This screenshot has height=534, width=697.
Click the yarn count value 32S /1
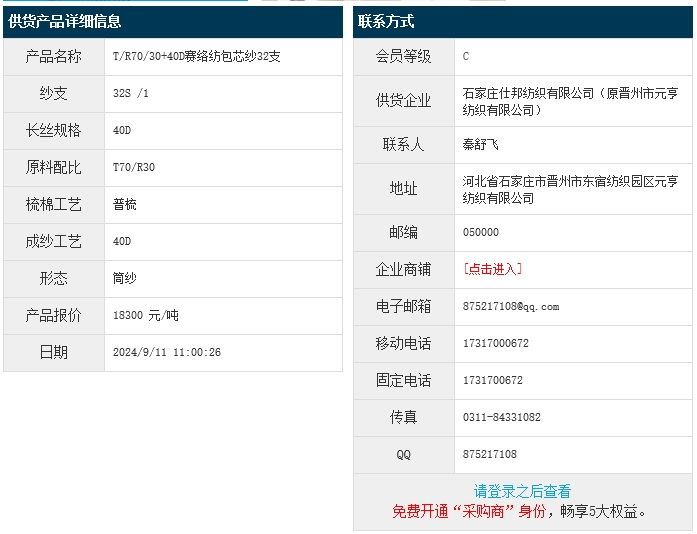[131, 93]
